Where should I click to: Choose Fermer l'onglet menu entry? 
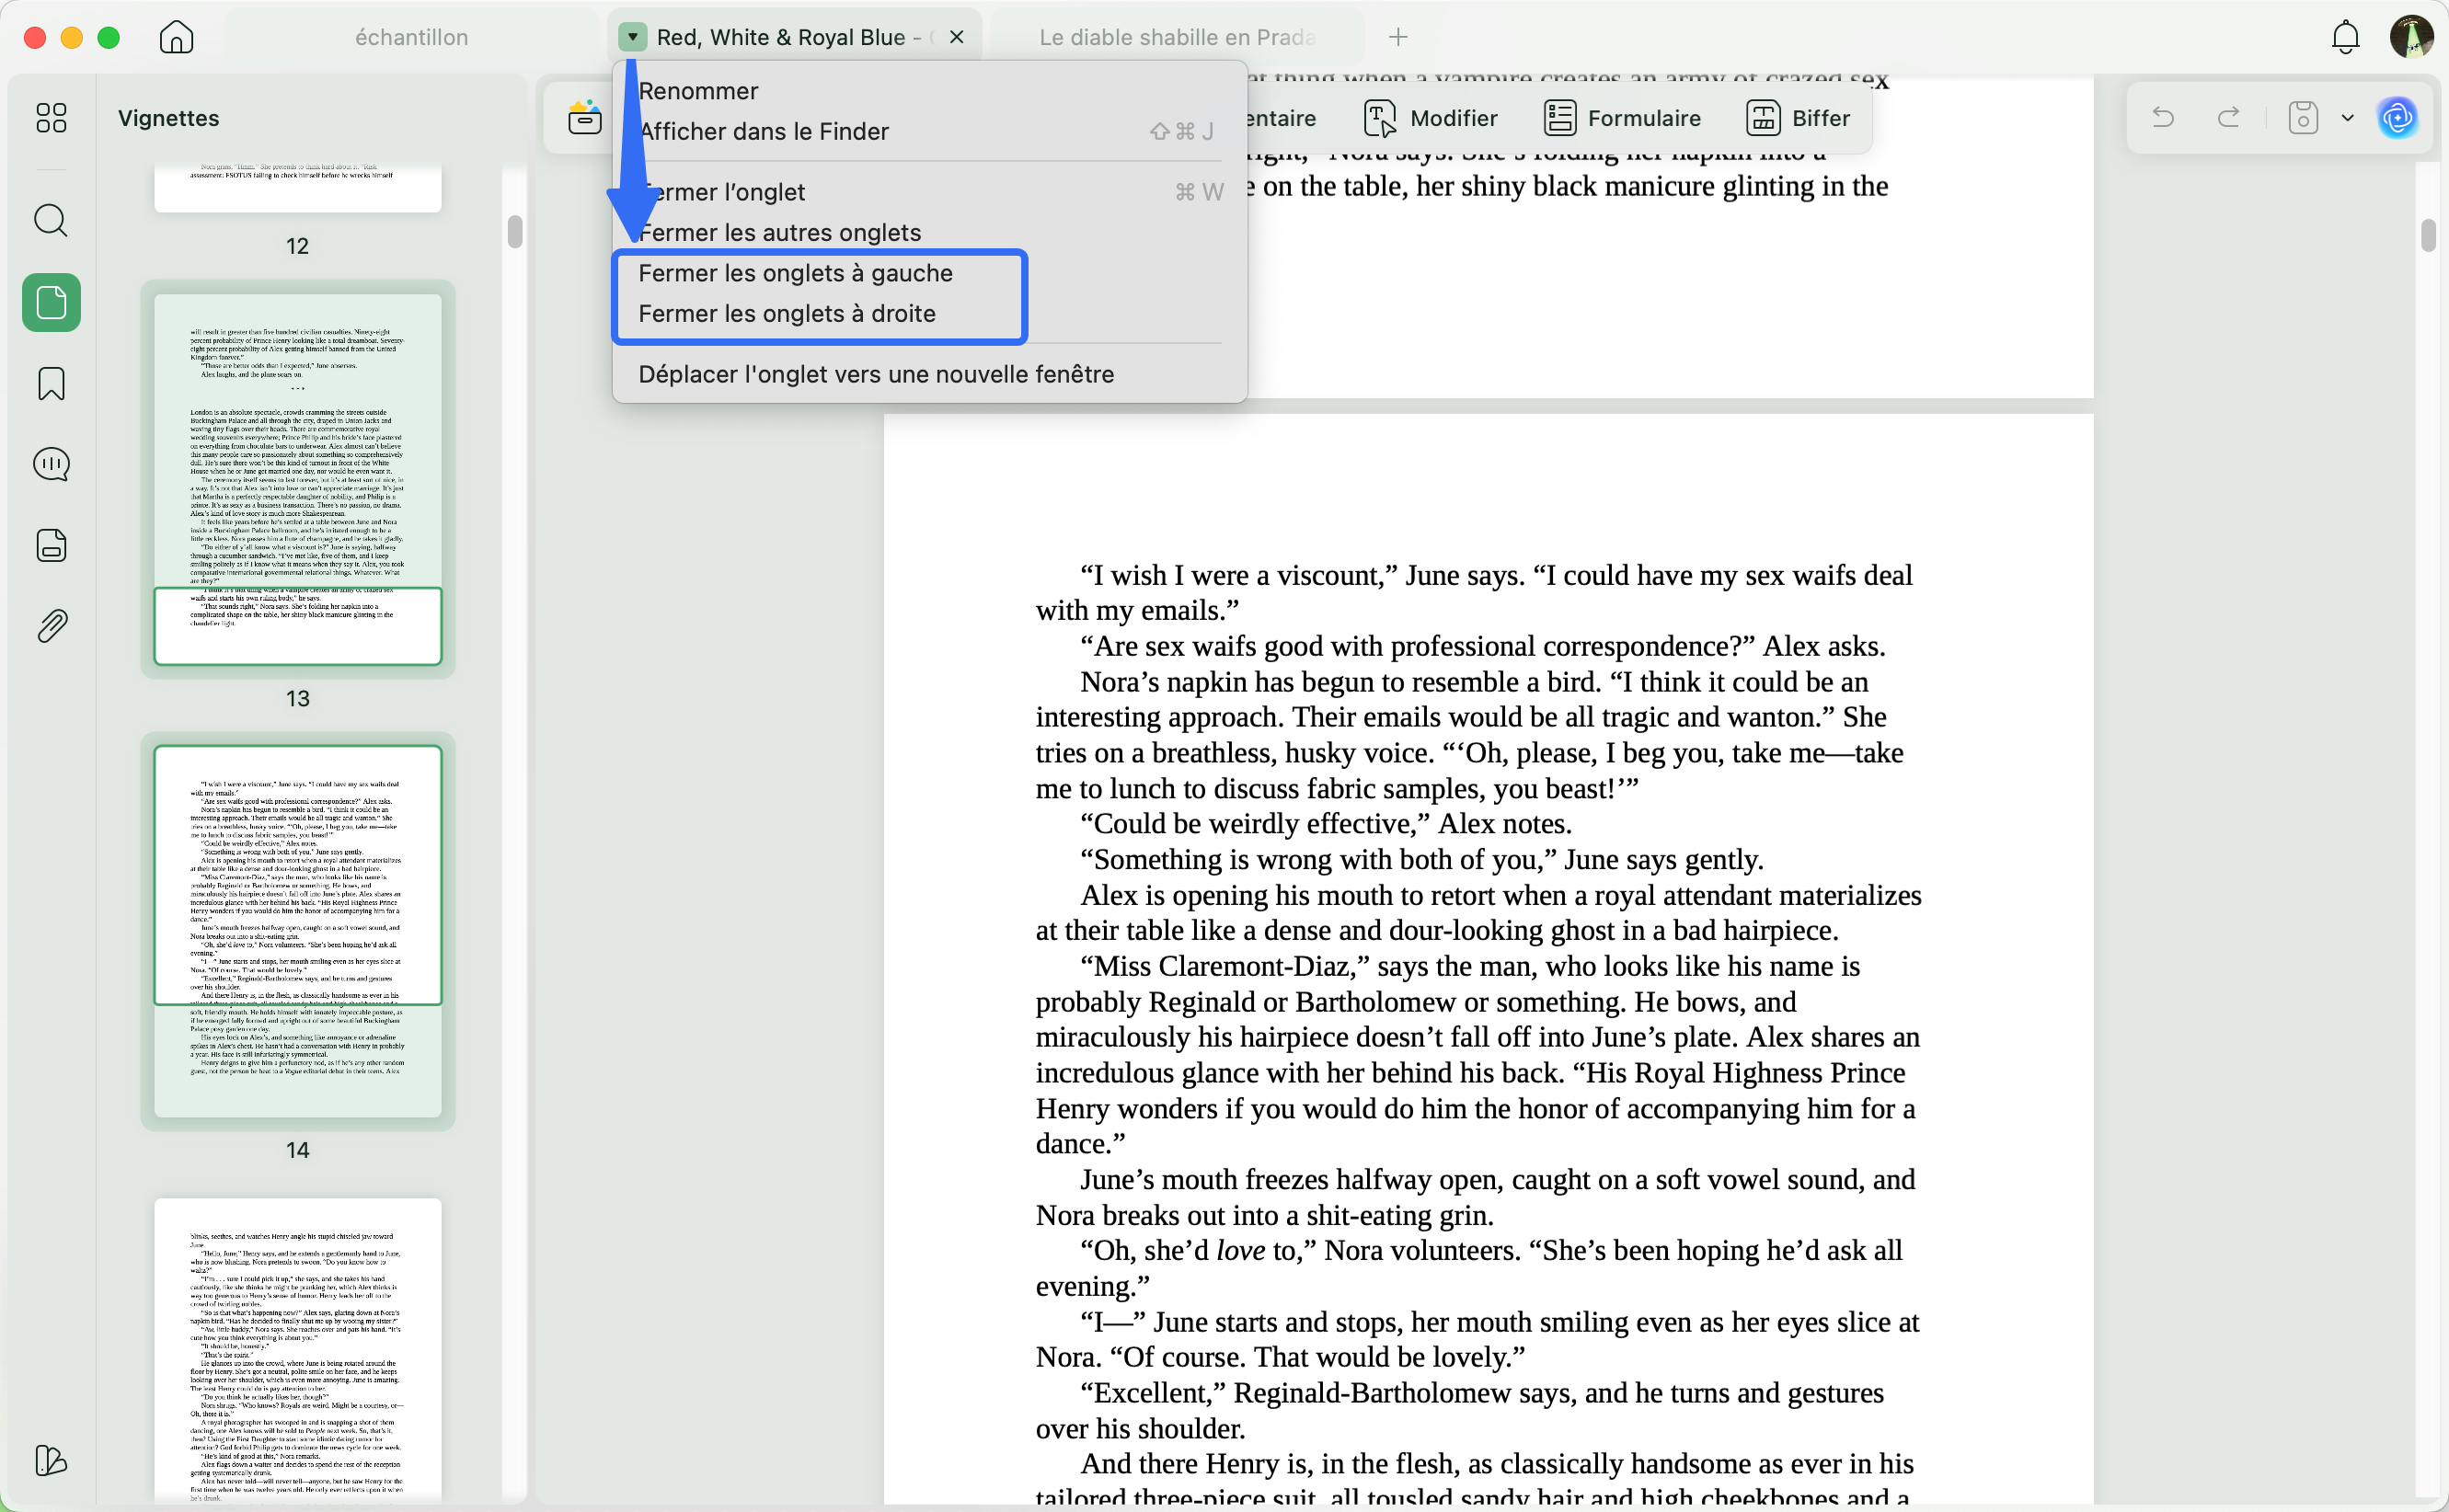click(930, 192)
